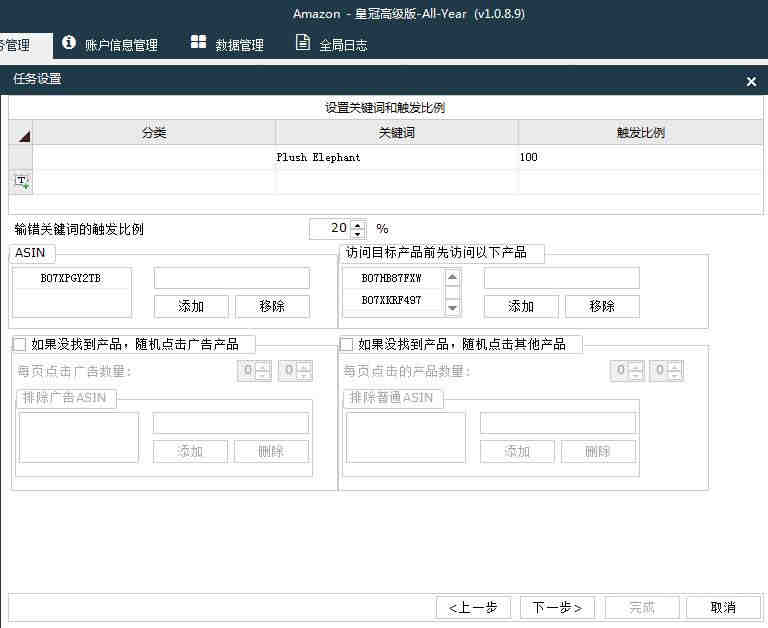Image resolution: width=768 pixels, height=628 pixels.
Task: Enable random click on other products checkbox
Action: (x=346, y=344)
